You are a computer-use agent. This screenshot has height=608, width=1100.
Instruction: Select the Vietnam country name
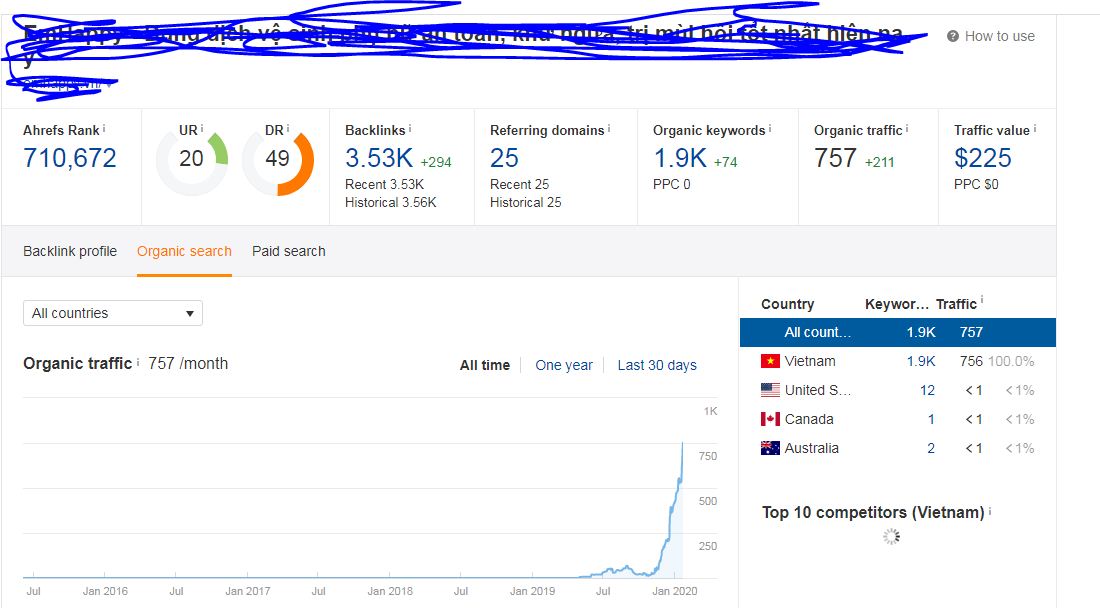click(810, 361)
